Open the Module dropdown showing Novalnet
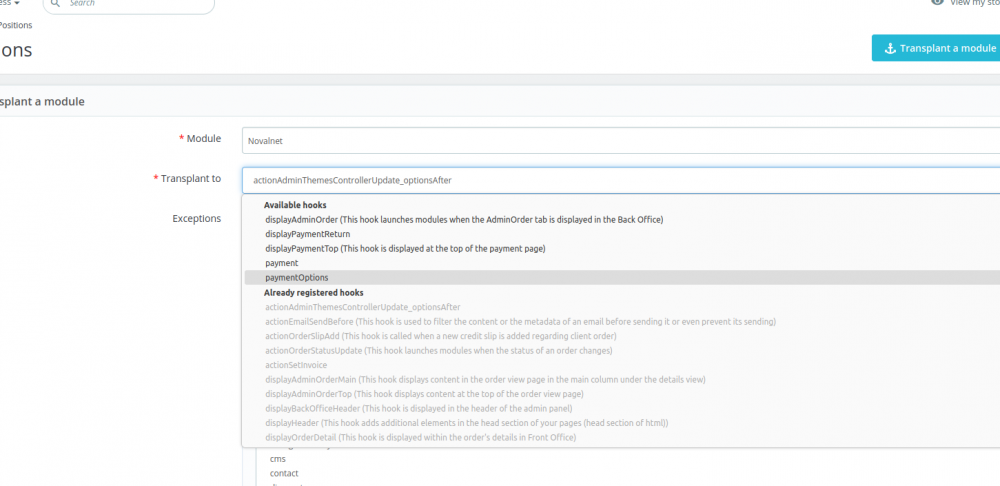Viewport: 1000px width, 486px height. (621, 141)
